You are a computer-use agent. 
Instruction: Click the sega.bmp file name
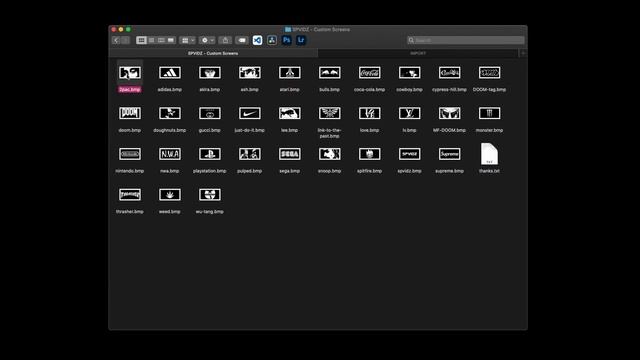coord(290,171)
